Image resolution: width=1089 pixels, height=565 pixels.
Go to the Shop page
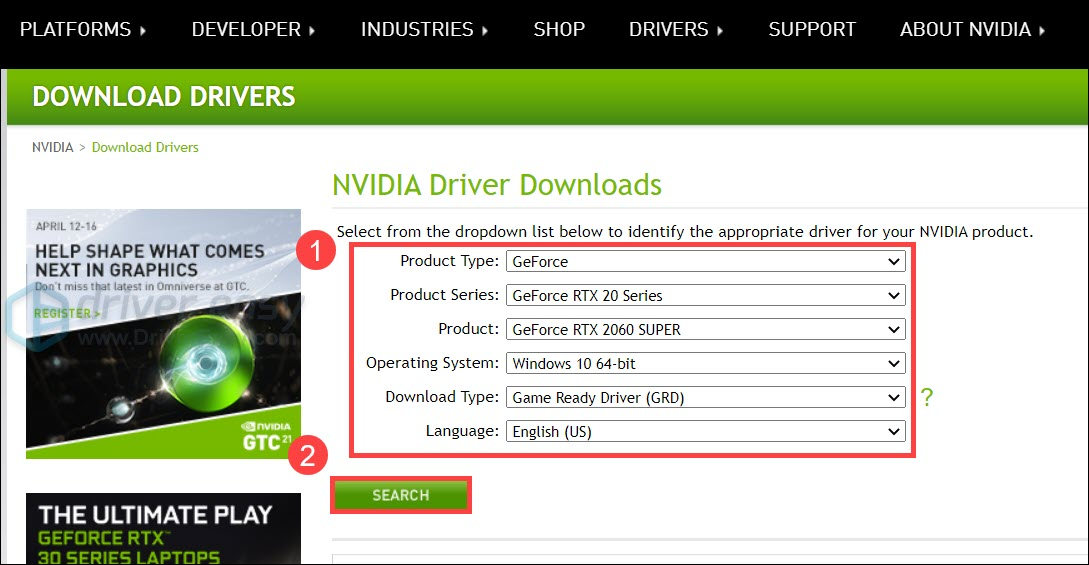559,30
